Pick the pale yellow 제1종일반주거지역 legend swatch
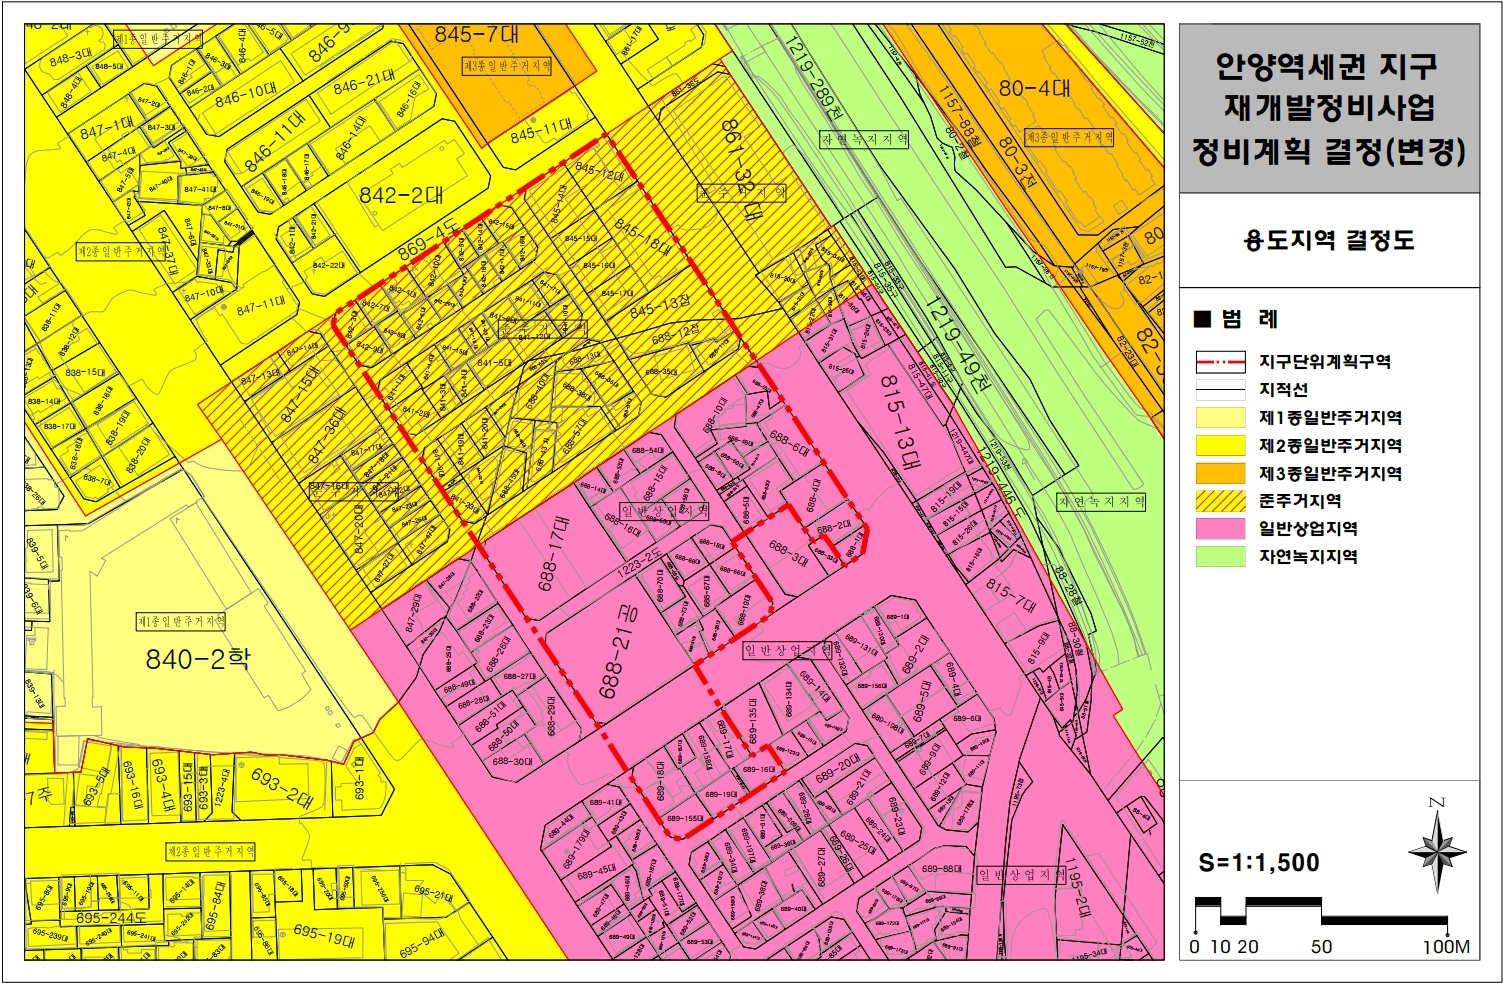Viewport: 1503px width, 983px height. [x=1220, y=418]
